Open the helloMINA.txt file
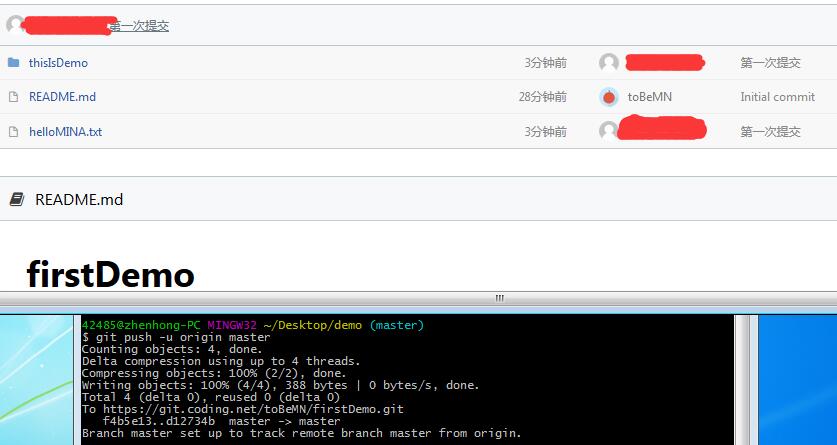This screenshot has height=445, width=837. pyautogui.click(x=65, y=131)
